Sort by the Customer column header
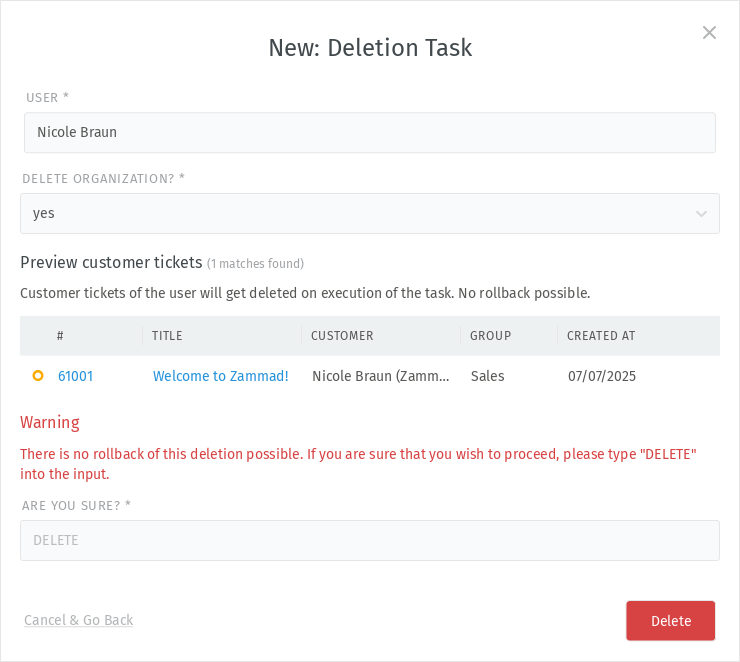Screen dimensions: 740x662 (x=342, y=335)
